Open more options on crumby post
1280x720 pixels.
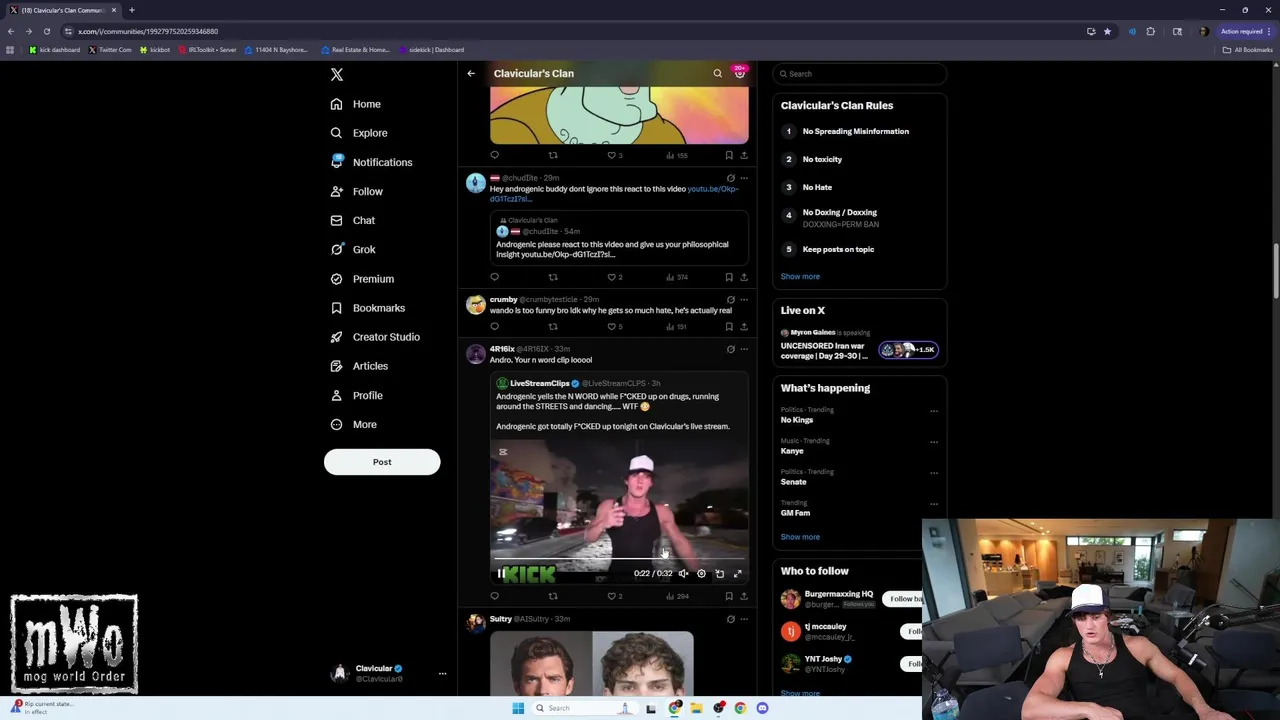click(743, 299)
